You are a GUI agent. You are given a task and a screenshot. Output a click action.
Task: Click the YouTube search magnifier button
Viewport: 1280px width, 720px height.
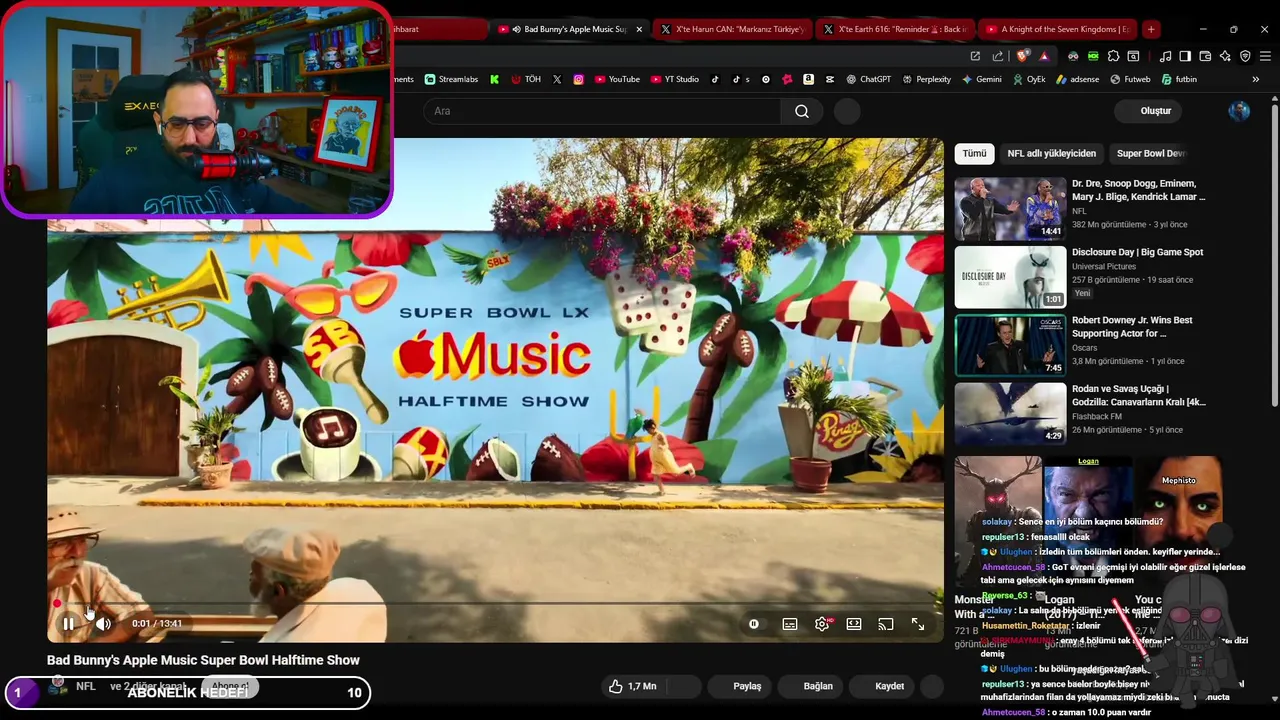click(x=802, y=111)
